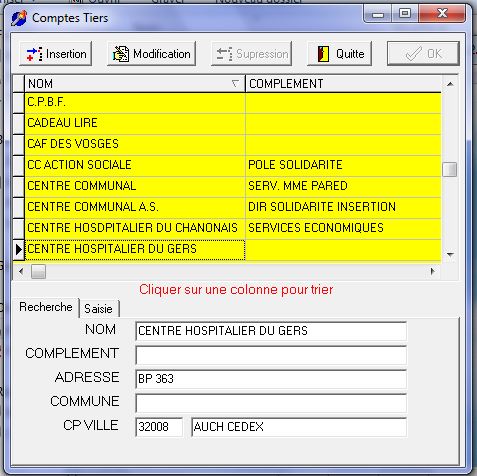The width and height of the screenshot is (477, 476).
Task: Click the NOM input field
Action: pos(271,331)
